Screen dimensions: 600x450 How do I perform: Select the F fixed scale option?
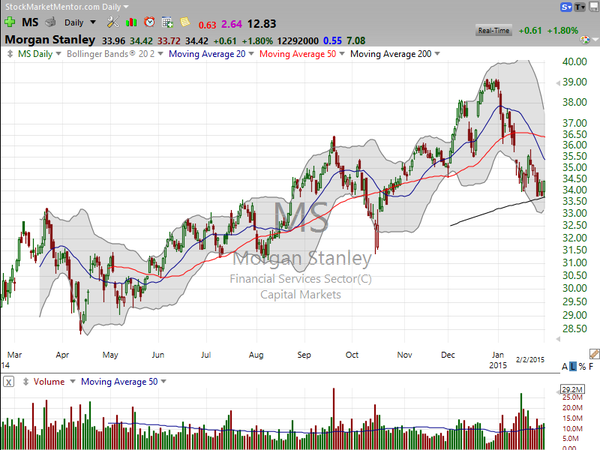(x=591, y=367)
